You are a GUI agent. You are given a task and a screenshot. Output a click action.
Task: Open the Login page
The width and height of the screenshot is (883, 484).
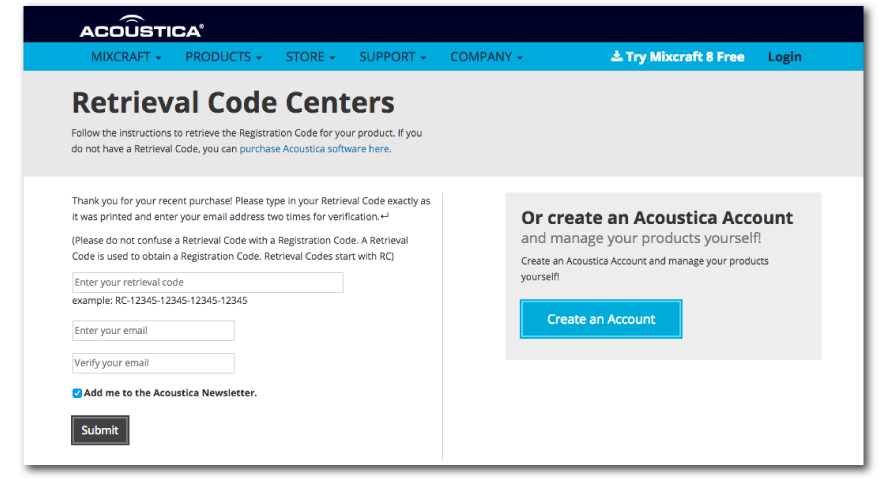click(x=784, y=57)
